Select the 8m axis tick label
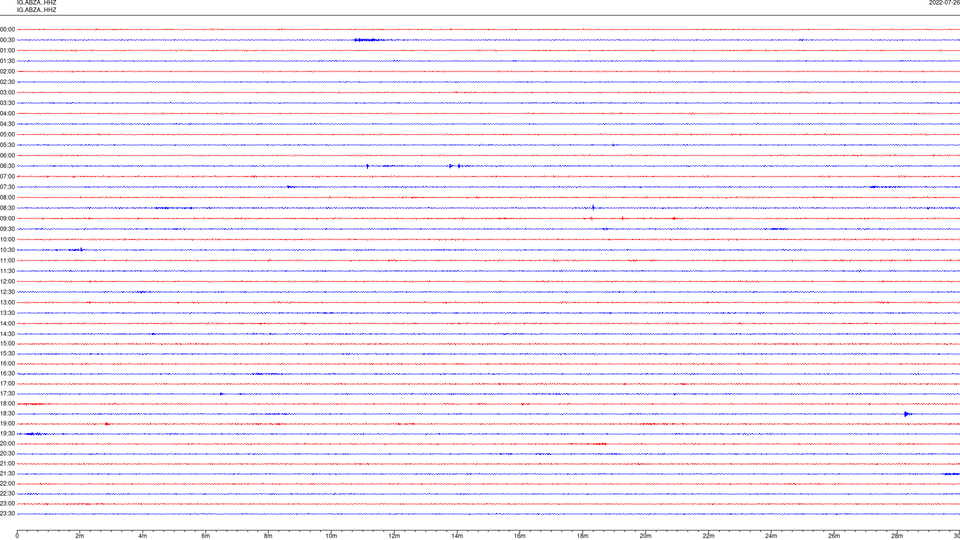This screenshot has width=960, height=540. tap(268, 536)
